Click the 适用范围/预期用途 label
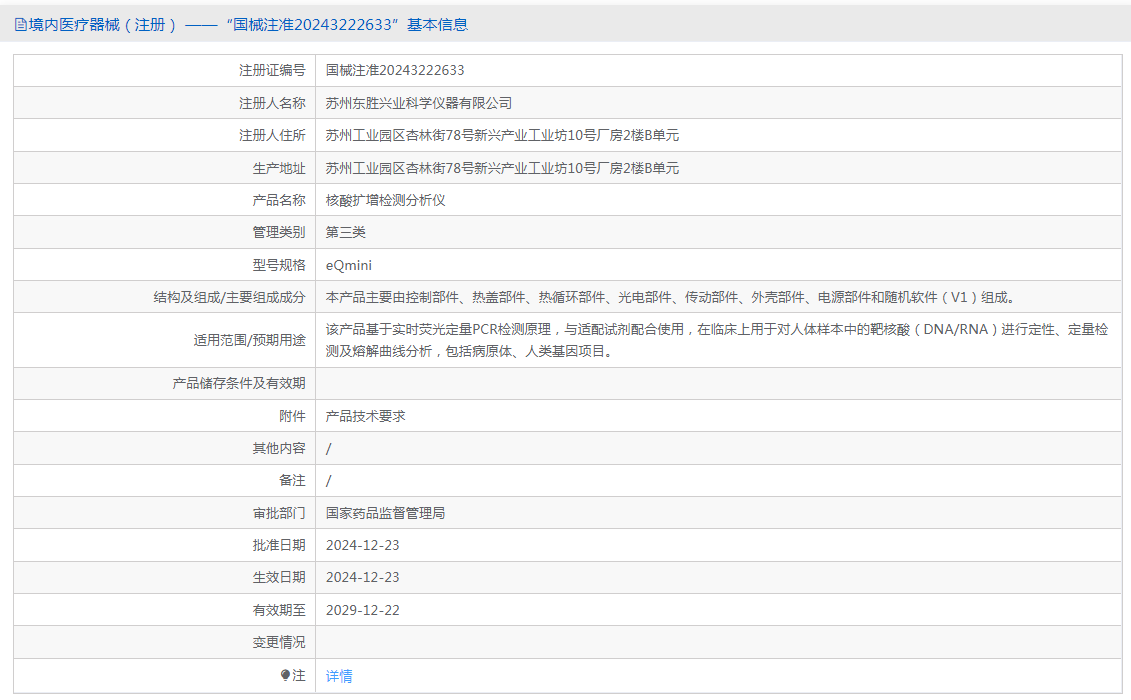Screen dimensions: 1131x700 pos(249,340)
